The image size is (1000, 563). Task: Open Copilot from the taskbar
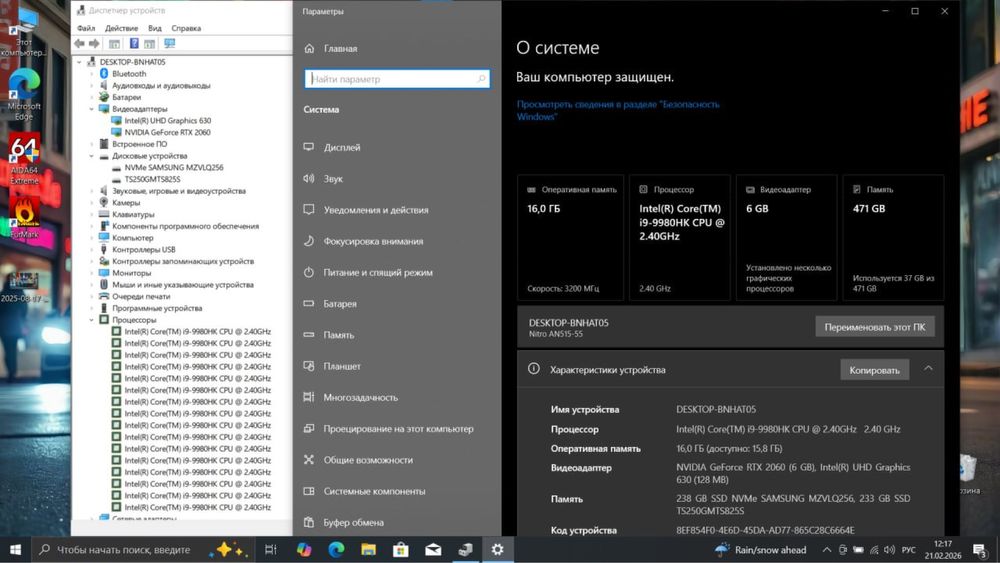304,550
